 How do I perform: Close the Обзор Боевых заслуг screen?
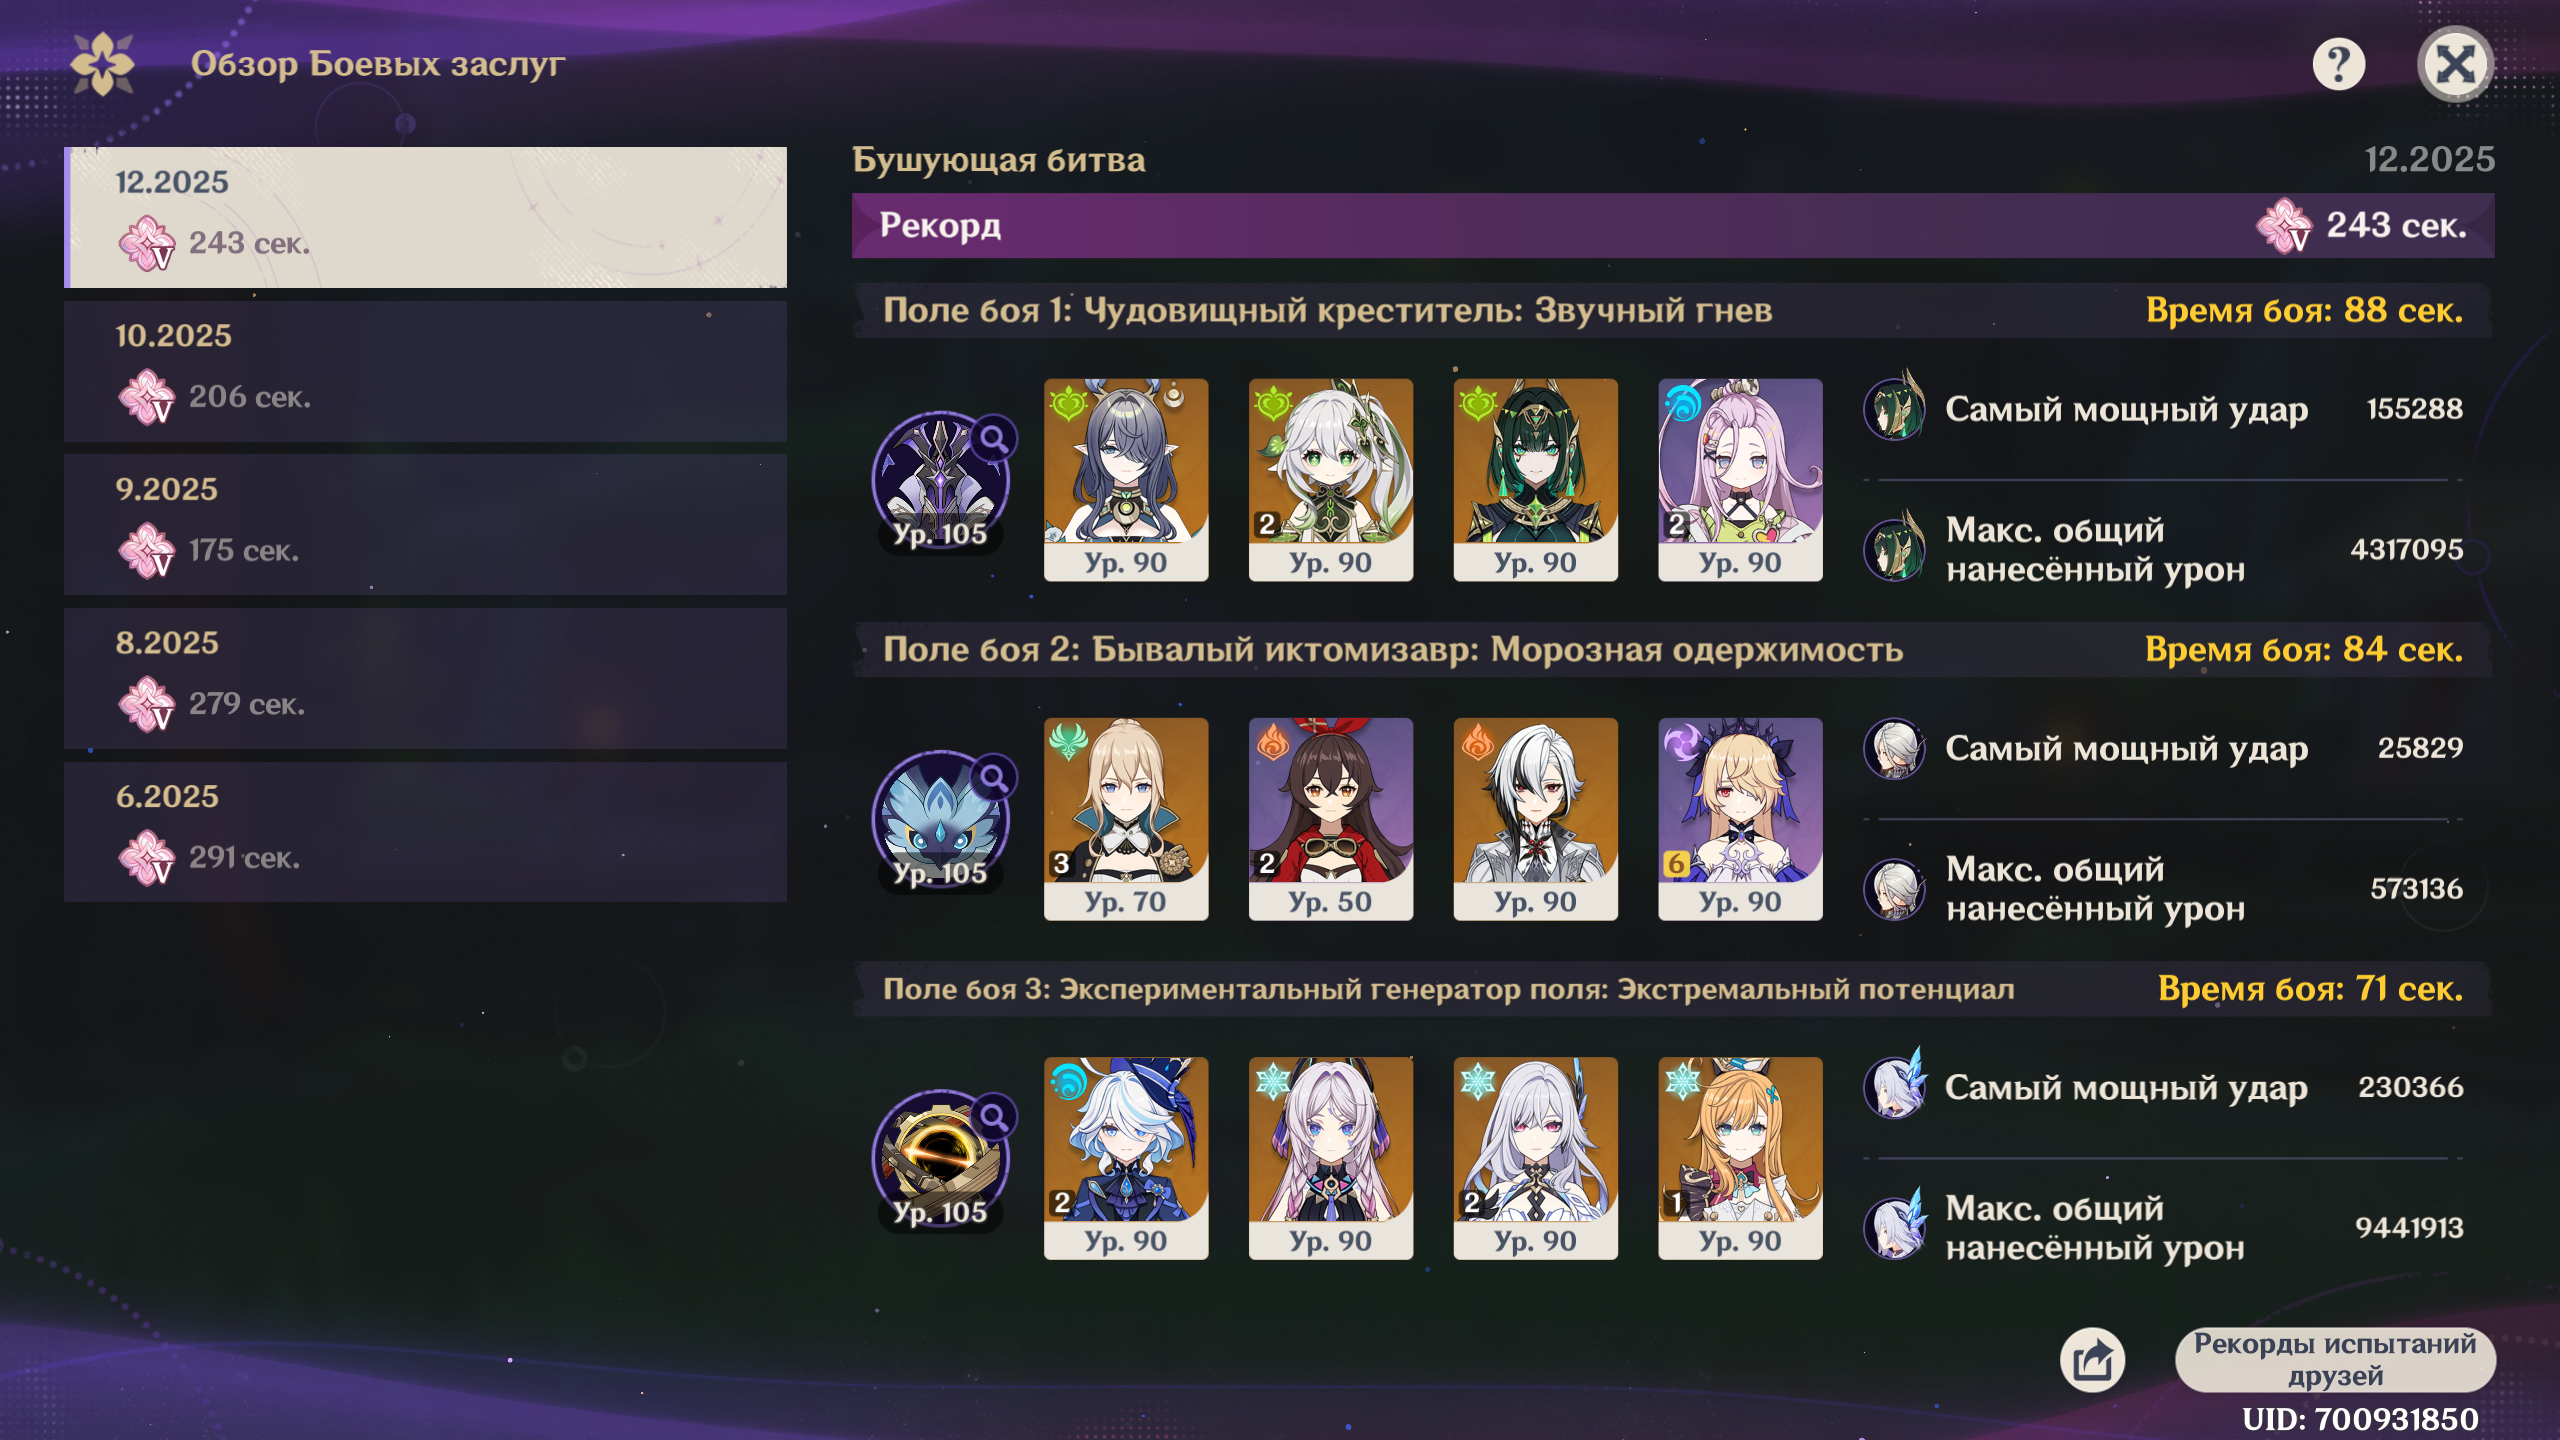coord(2455,65)
